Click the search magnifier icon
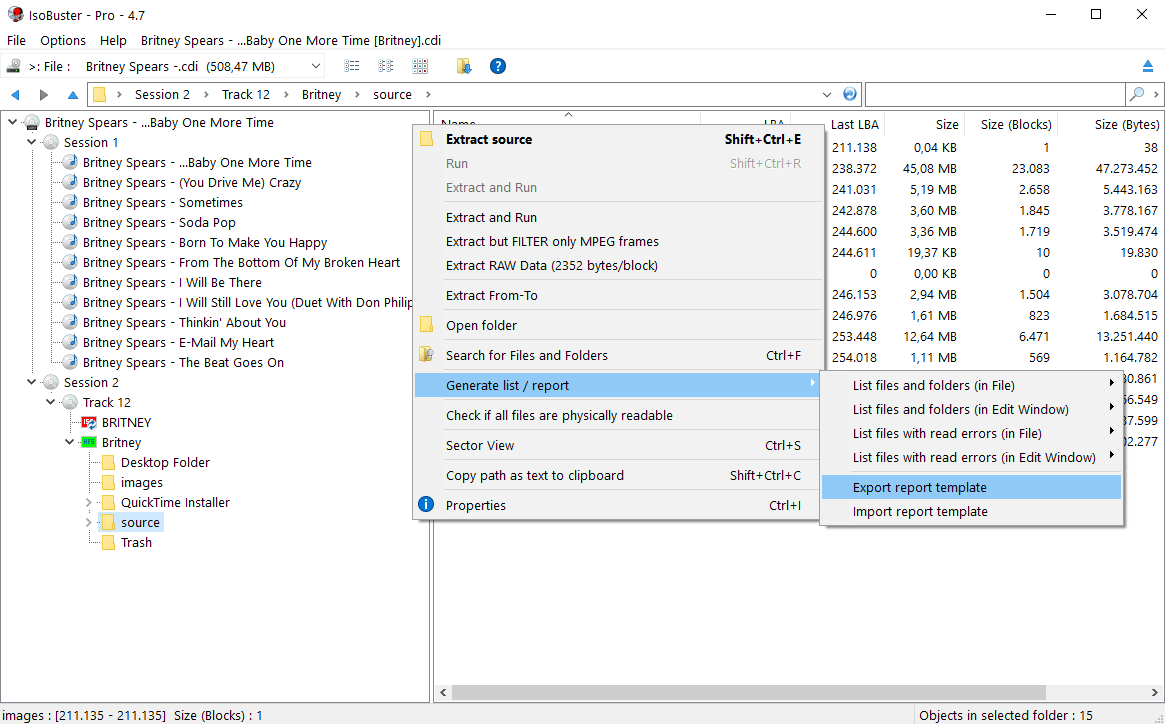 click(1137, 94)
